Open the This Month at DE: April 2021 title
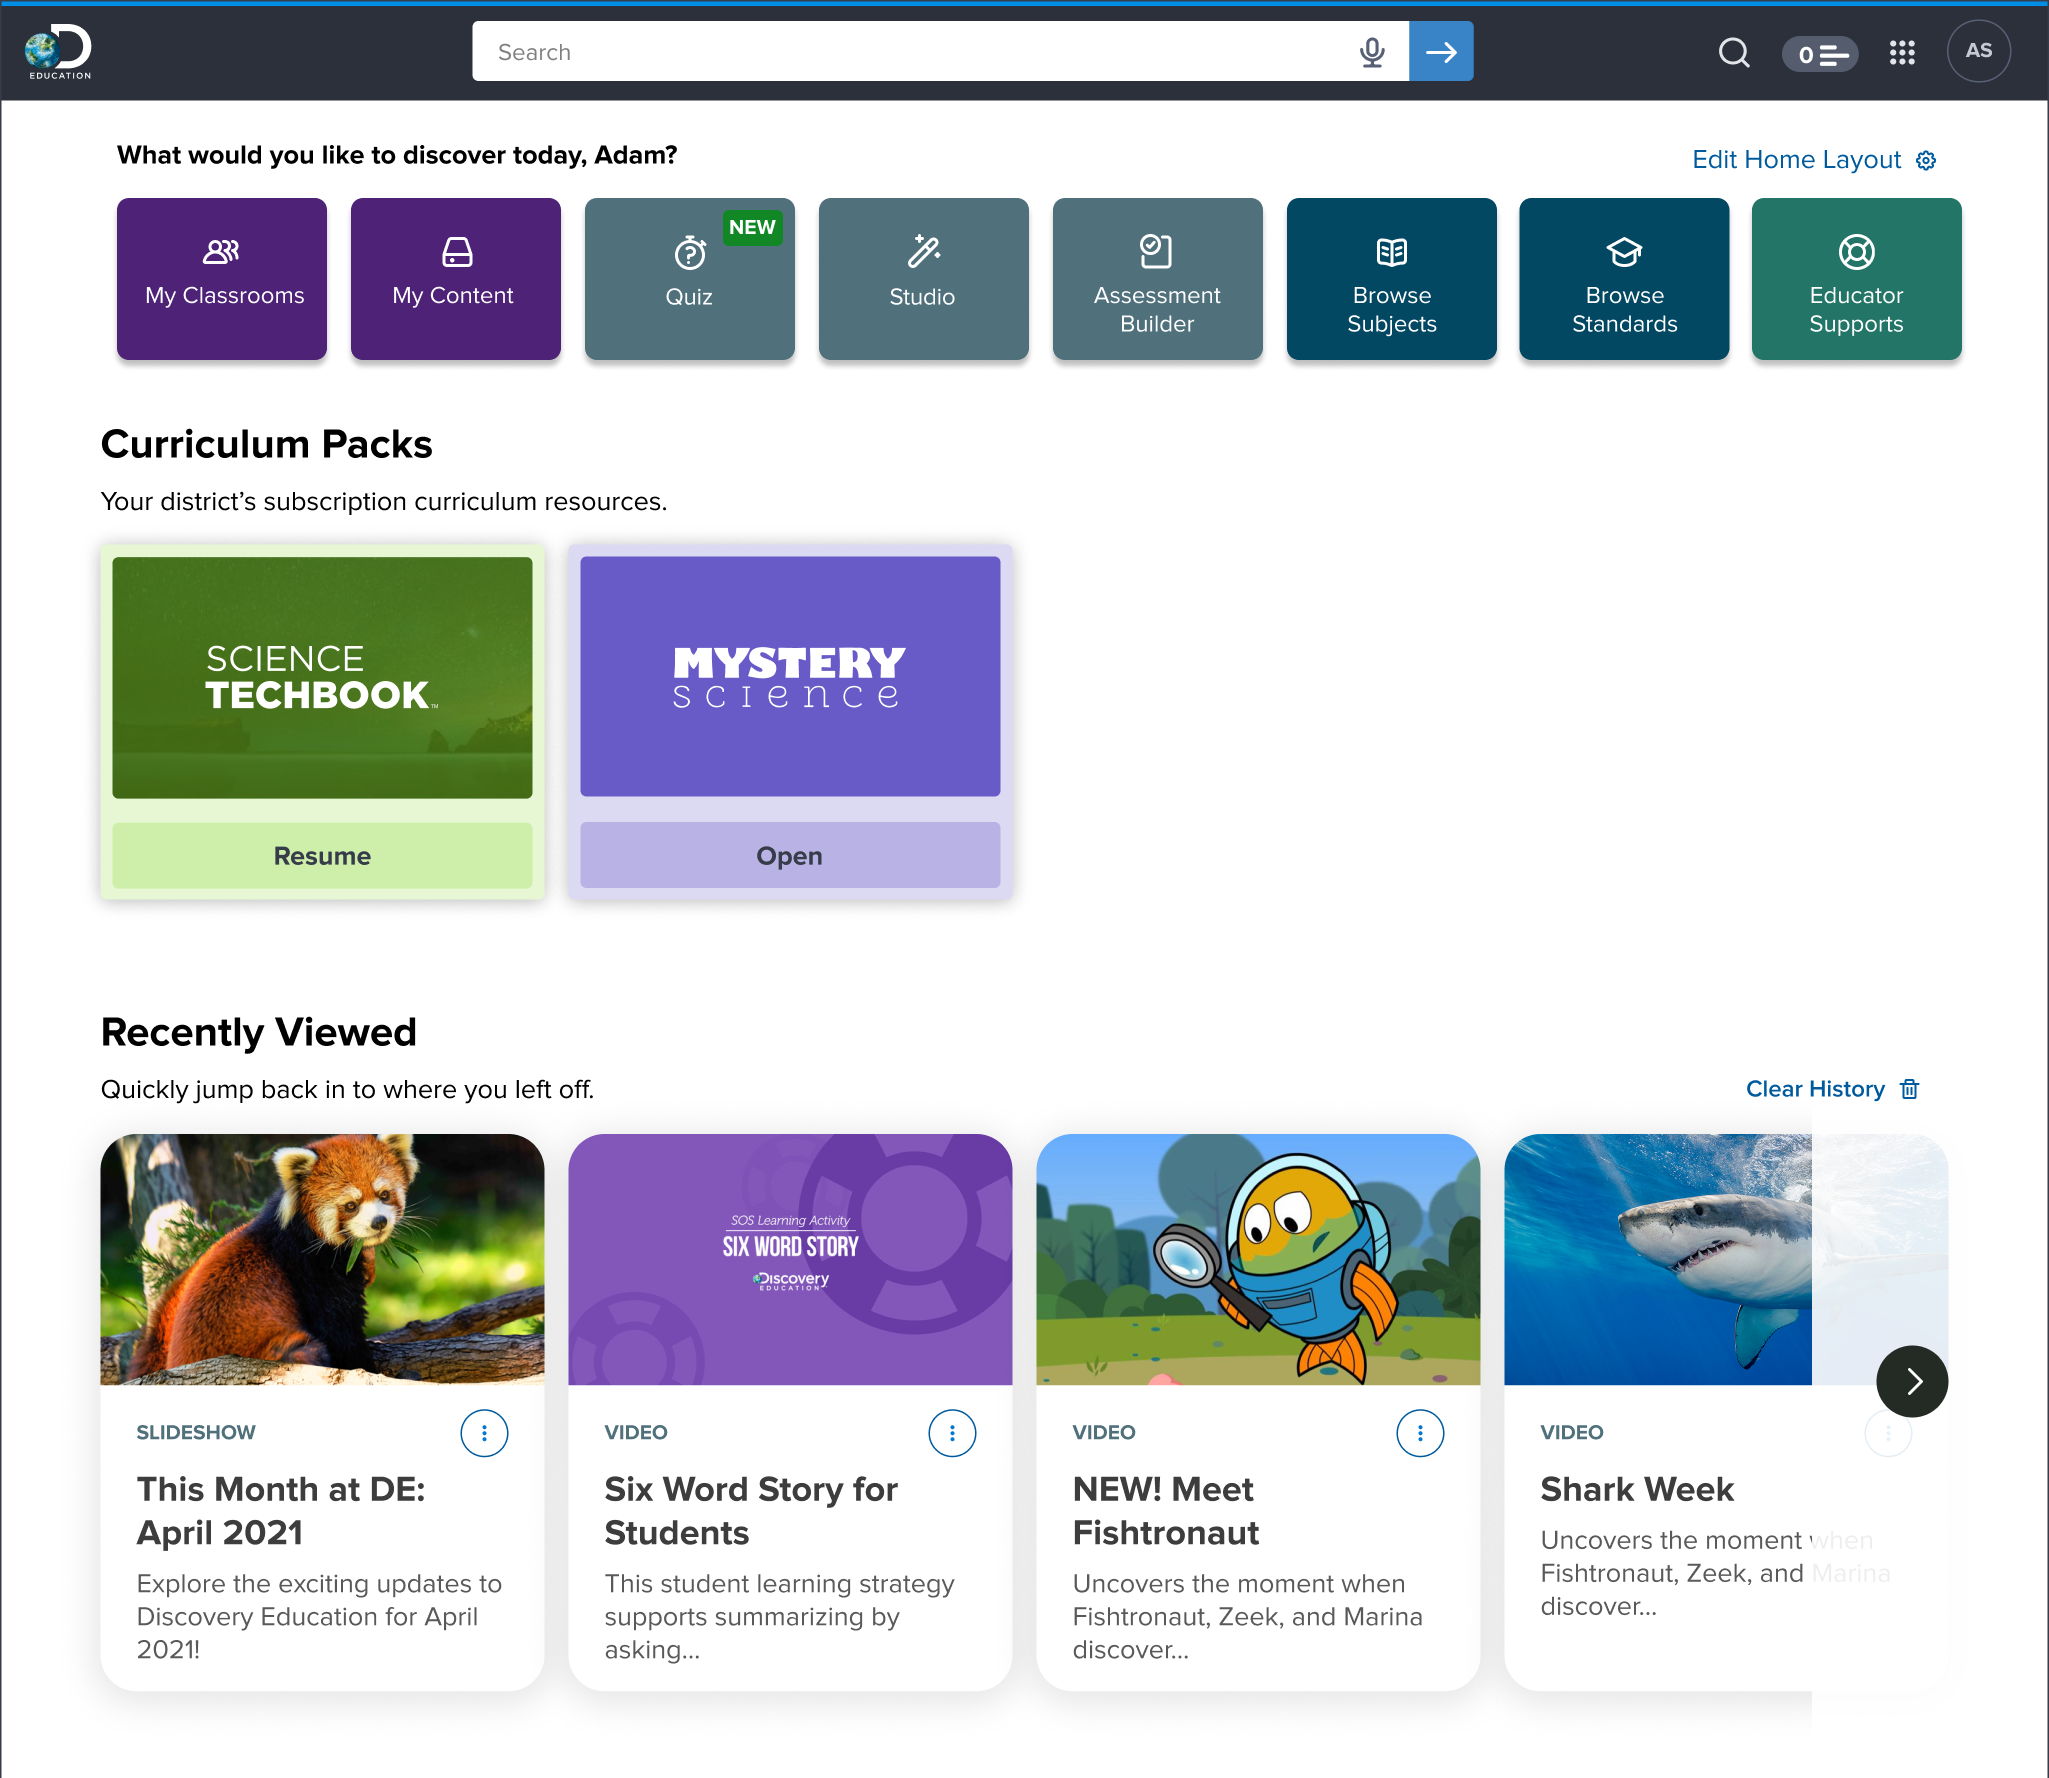 pos(281,1511)
